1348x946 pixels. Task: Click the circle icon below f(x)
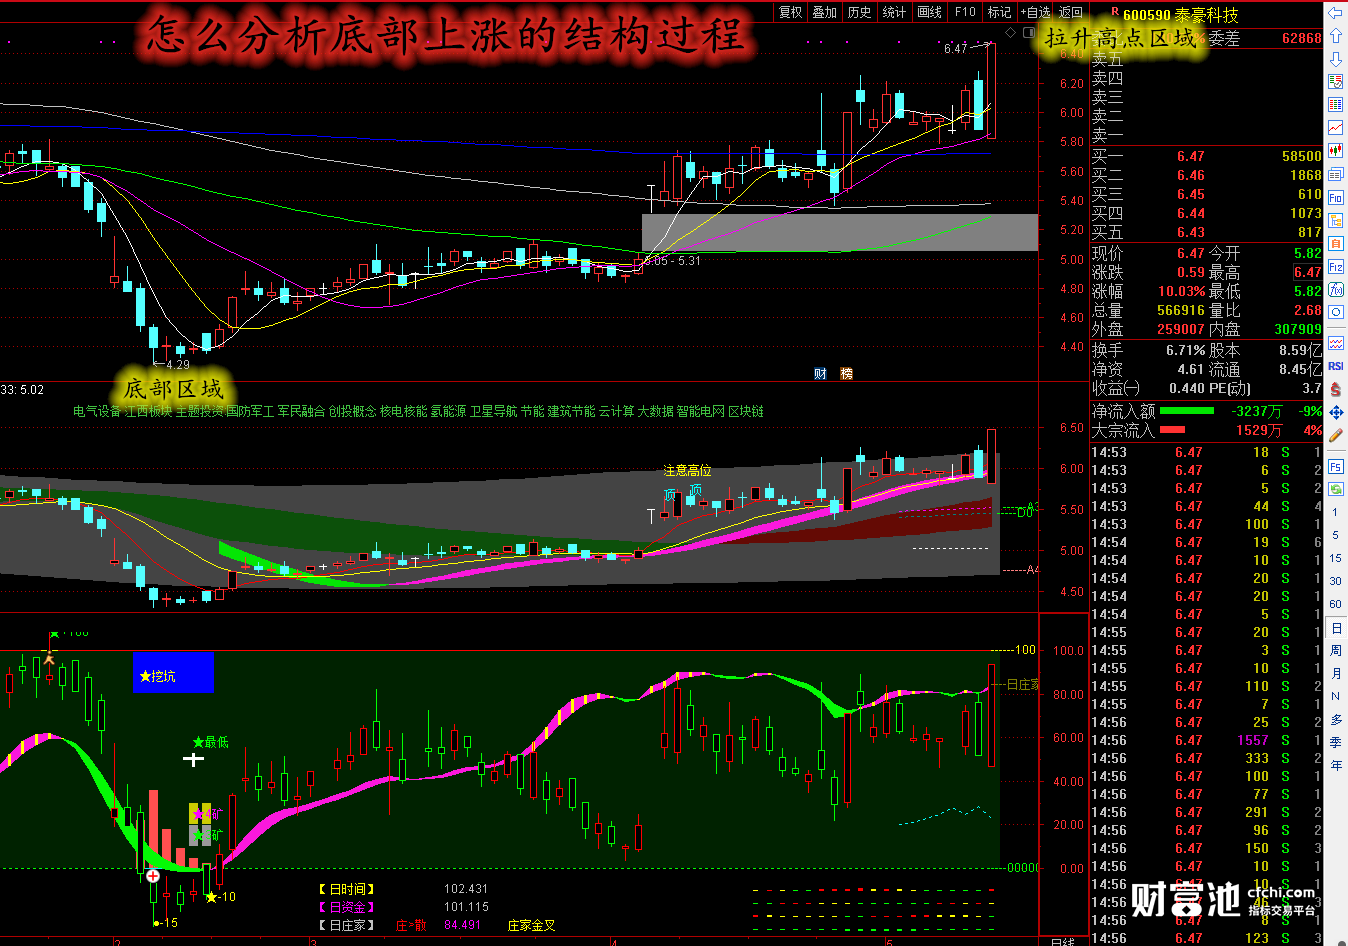(x=1335, y=313)
